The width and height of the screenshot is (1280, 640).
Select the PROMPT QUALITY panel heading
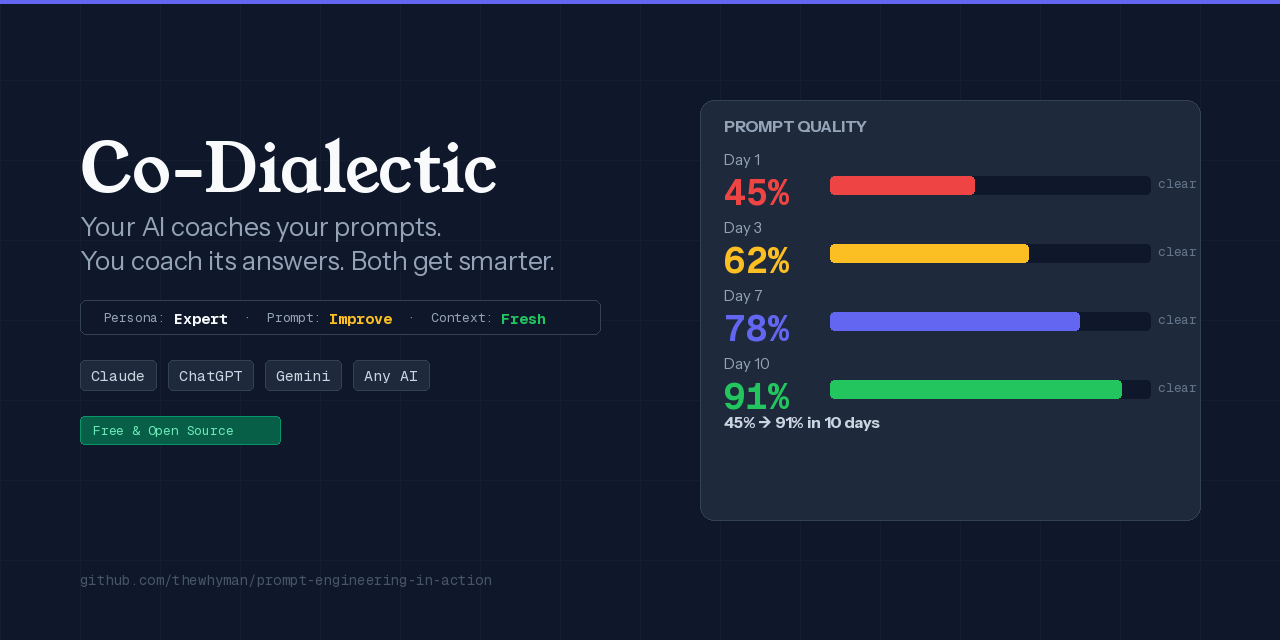795,127
